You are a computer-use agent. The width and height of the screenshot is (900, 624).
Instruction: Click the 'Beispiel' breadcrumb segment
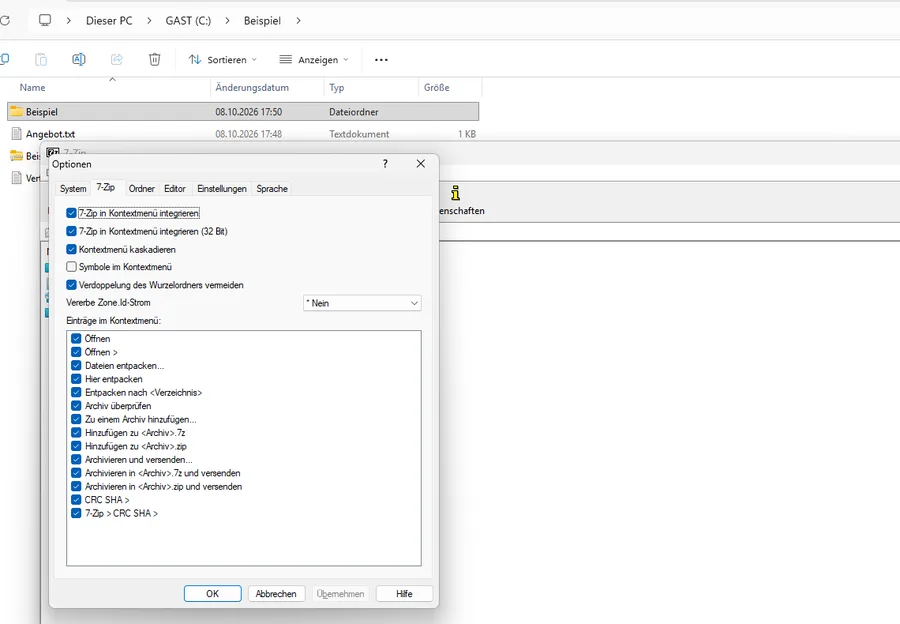tap(262, 21)
